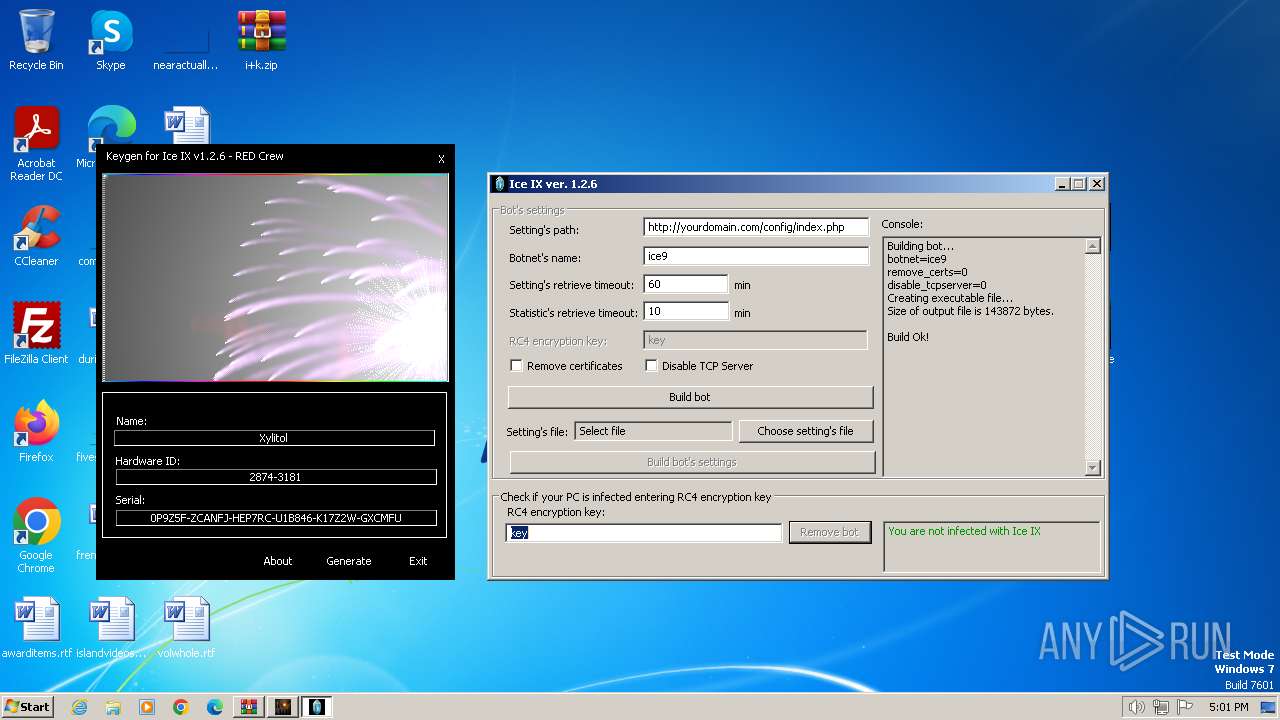Click Setting's retrieve timeout field
The width and height of the screenshot is (1280, 720).
pos(686,284)
